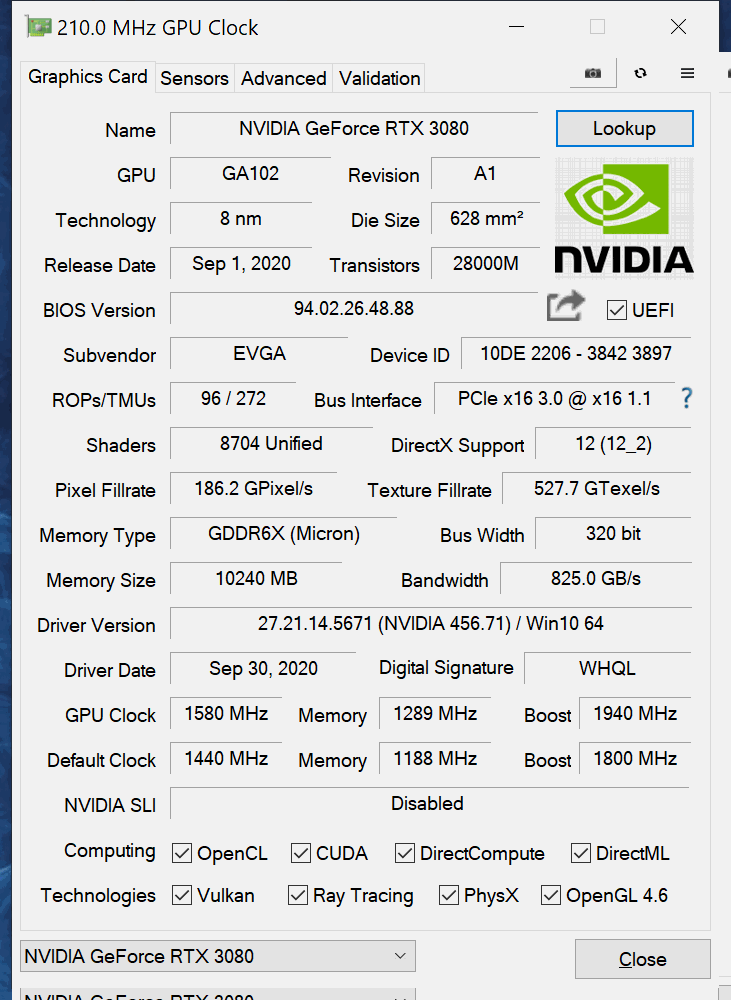Toggle the Ray Tracing checkbox
731x1000 pixels.
[297, 895]
